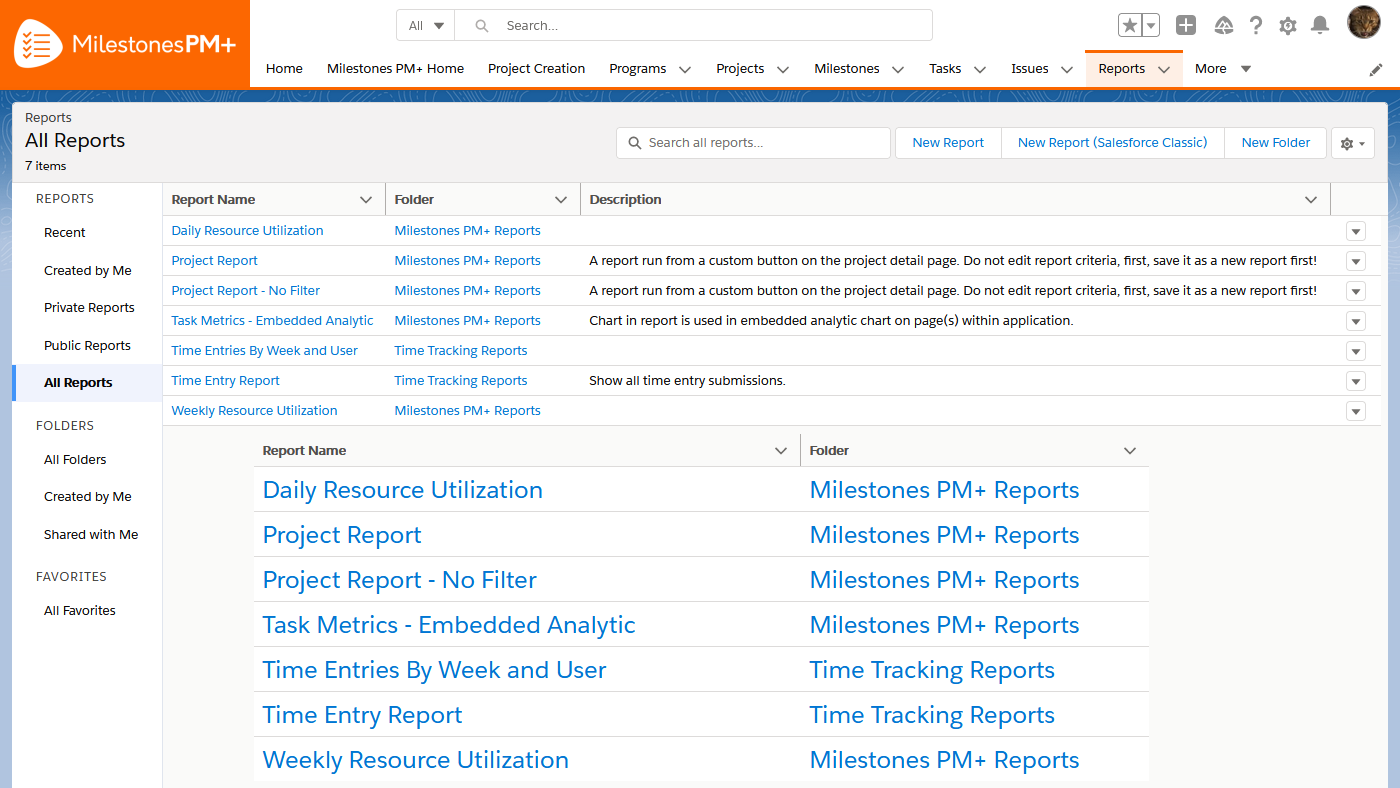Click the pencil icon to edit navigation
The height and width of the screenshot is (788, 1400).
[x=1376, y=69]
